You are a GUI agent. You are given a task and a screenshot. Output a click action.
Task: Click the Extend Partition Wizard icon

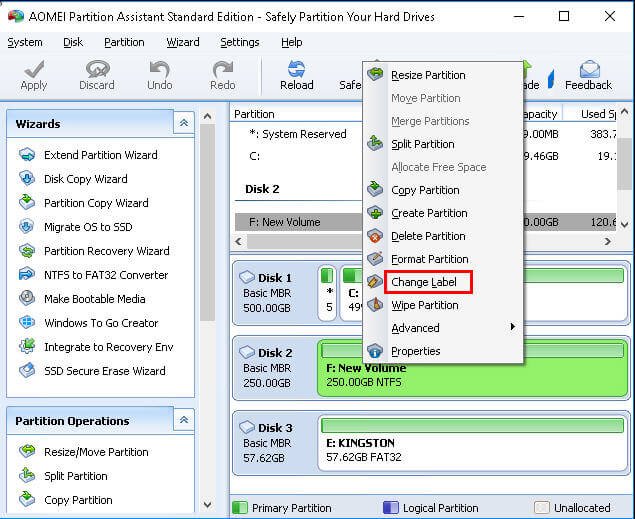[x=27, y=155]
